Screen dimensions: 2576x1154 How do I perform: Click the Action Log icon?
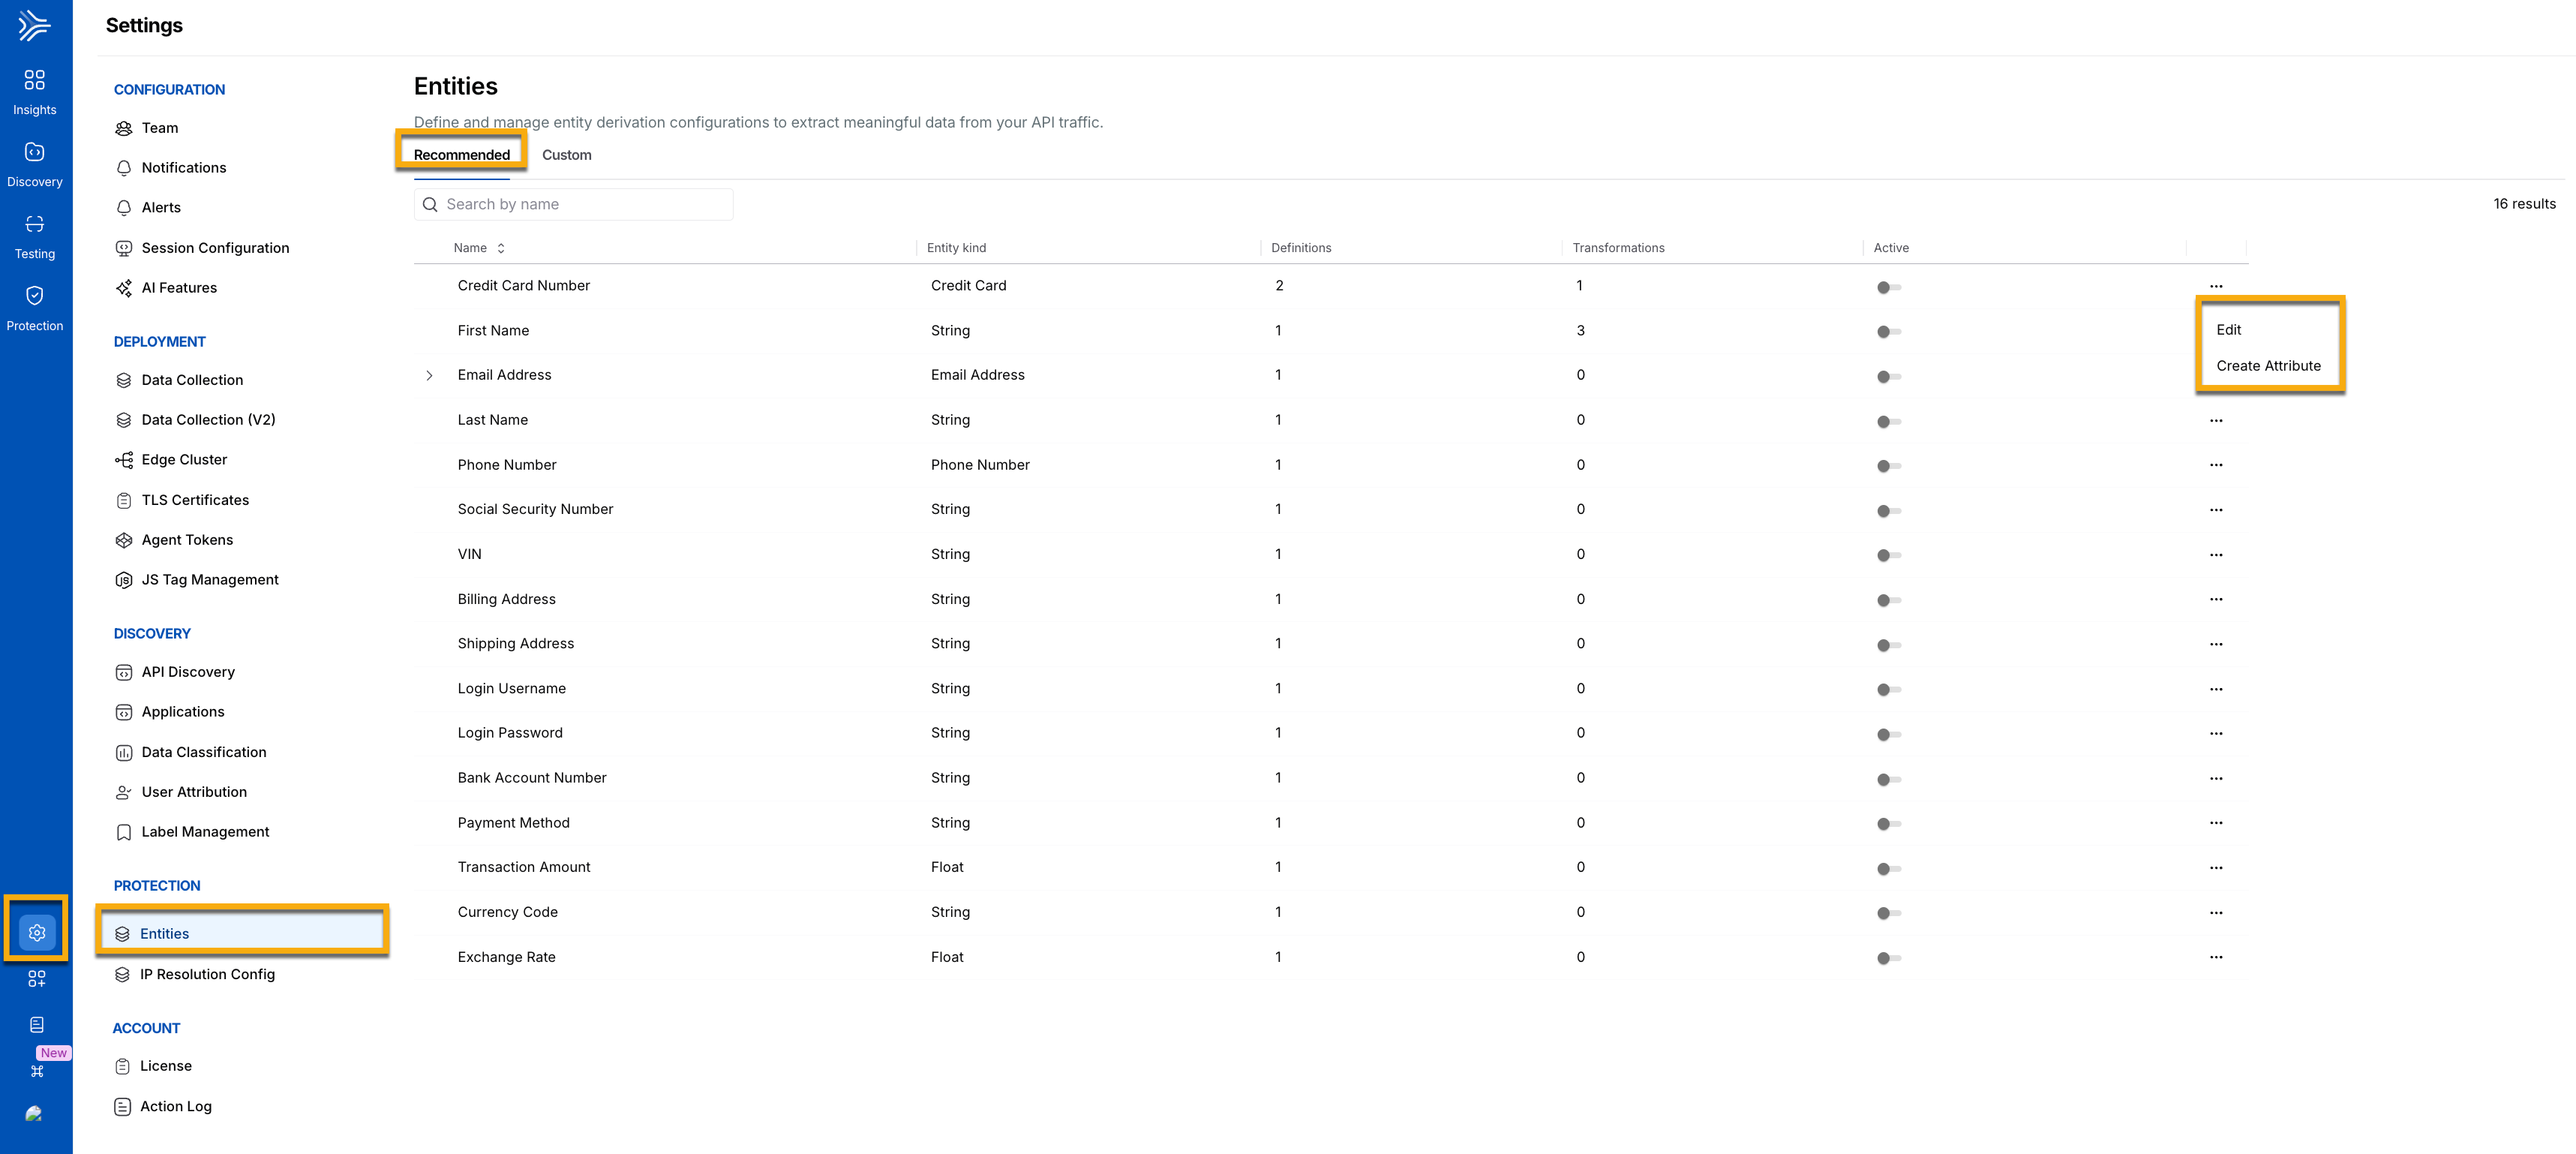click(x=122, y=1106)
